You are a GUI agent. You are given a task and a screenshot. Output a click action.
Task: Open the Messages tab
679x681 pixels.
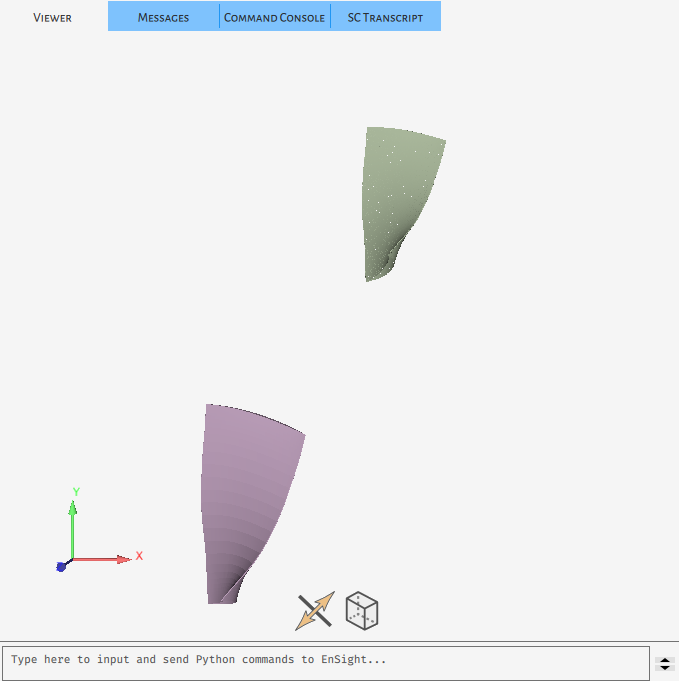tap(163, 17)
